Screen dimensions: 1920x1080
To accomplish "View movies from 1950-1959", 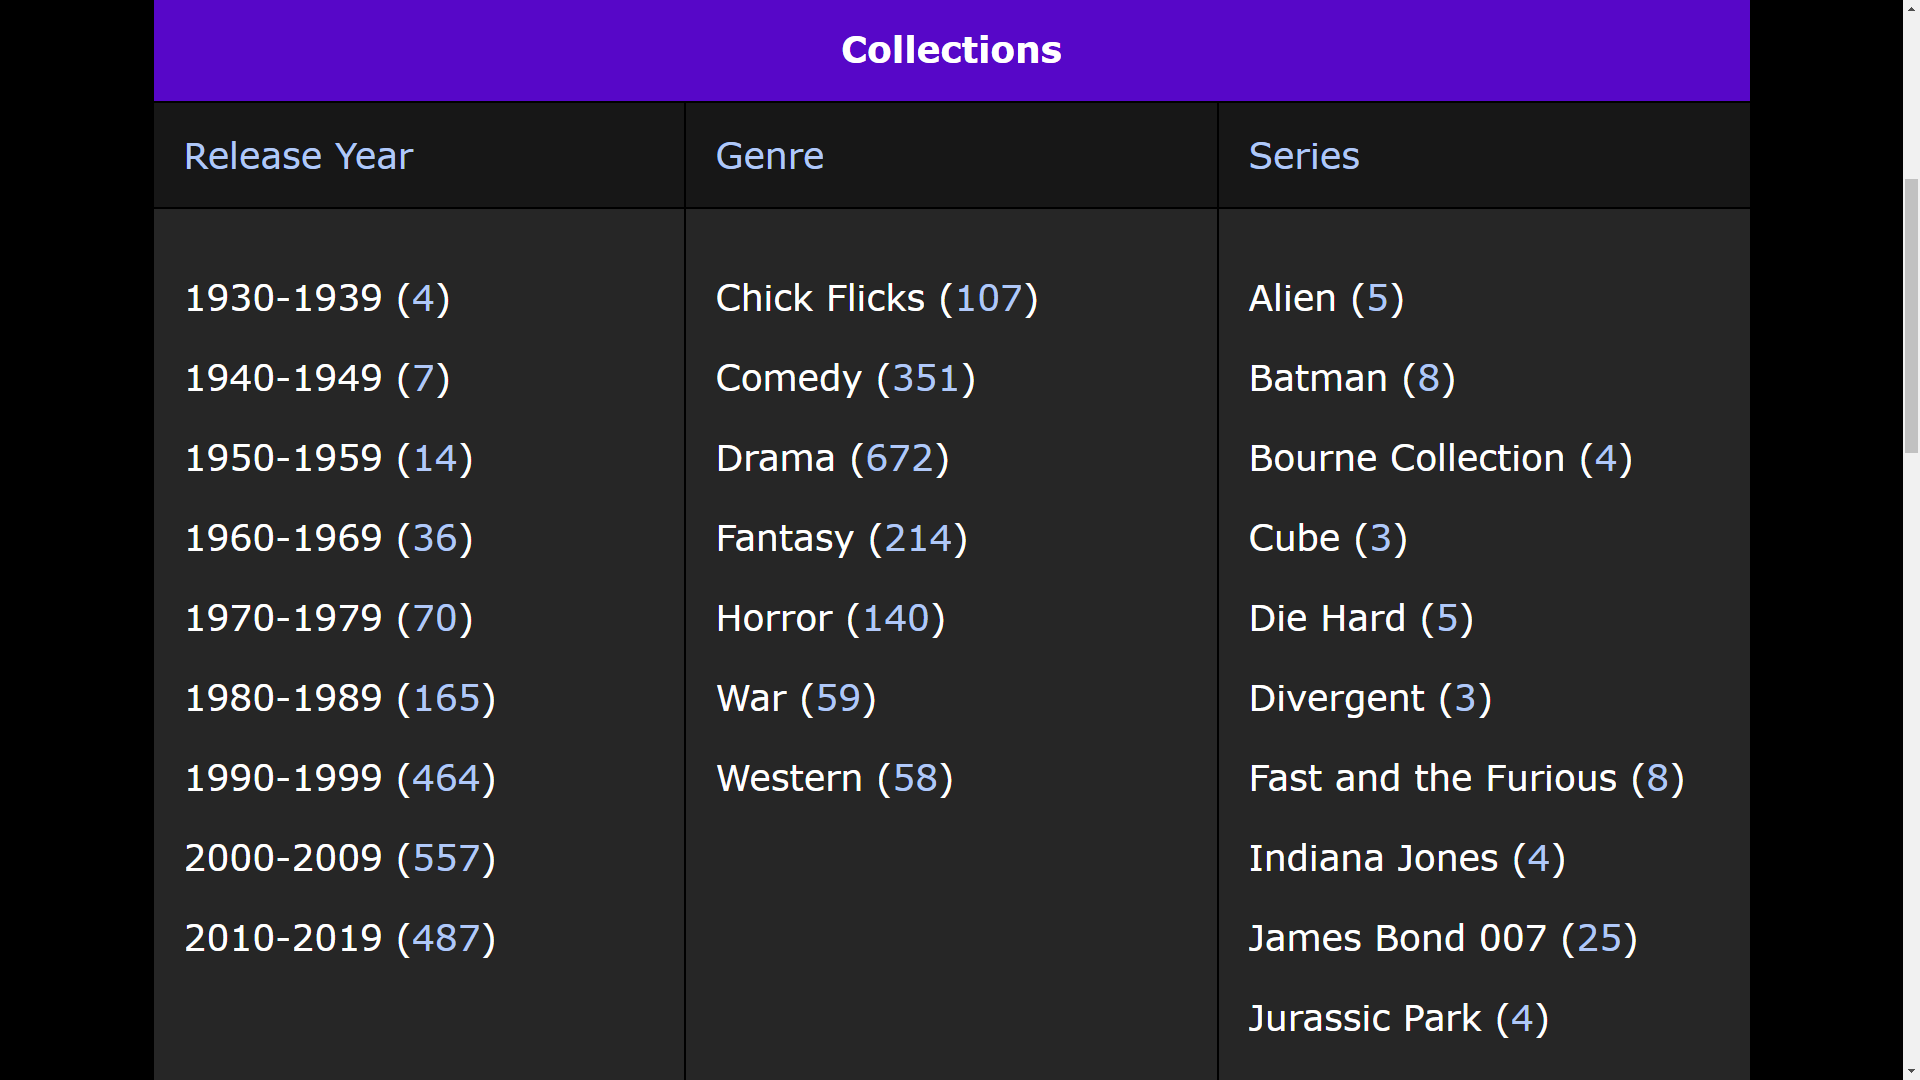I will pos(327,457).
